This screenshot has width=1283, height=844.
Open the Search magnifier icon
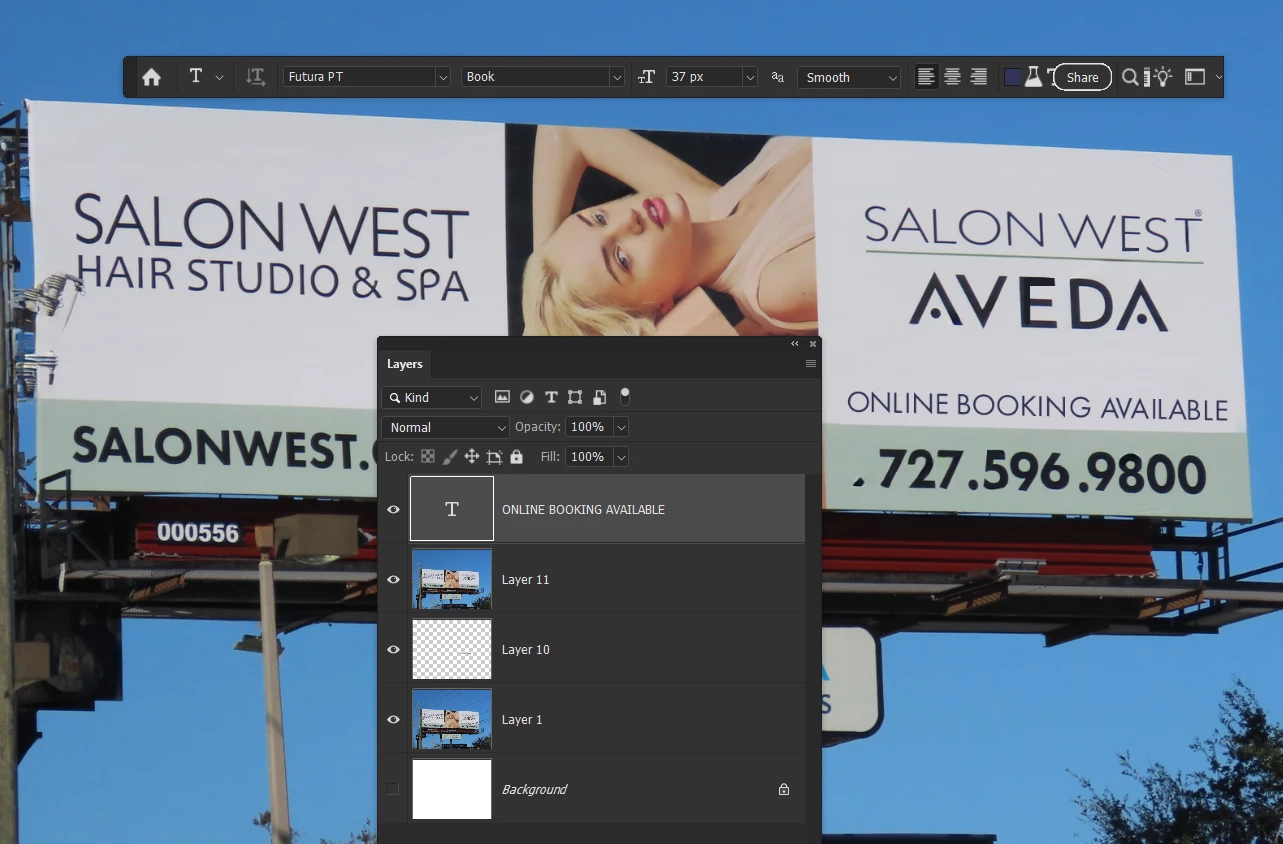pyautogui.click(x=1130, y=77)
